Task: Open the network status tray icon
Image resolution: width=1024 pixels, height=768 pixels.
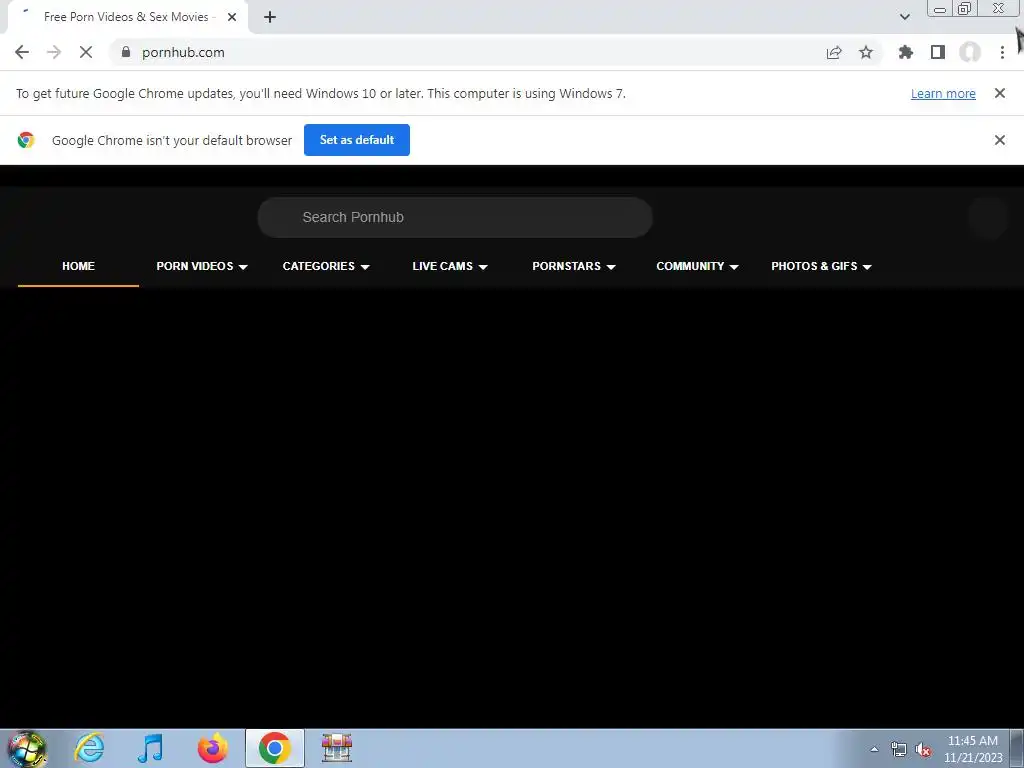Action: [x=899, y=749]
